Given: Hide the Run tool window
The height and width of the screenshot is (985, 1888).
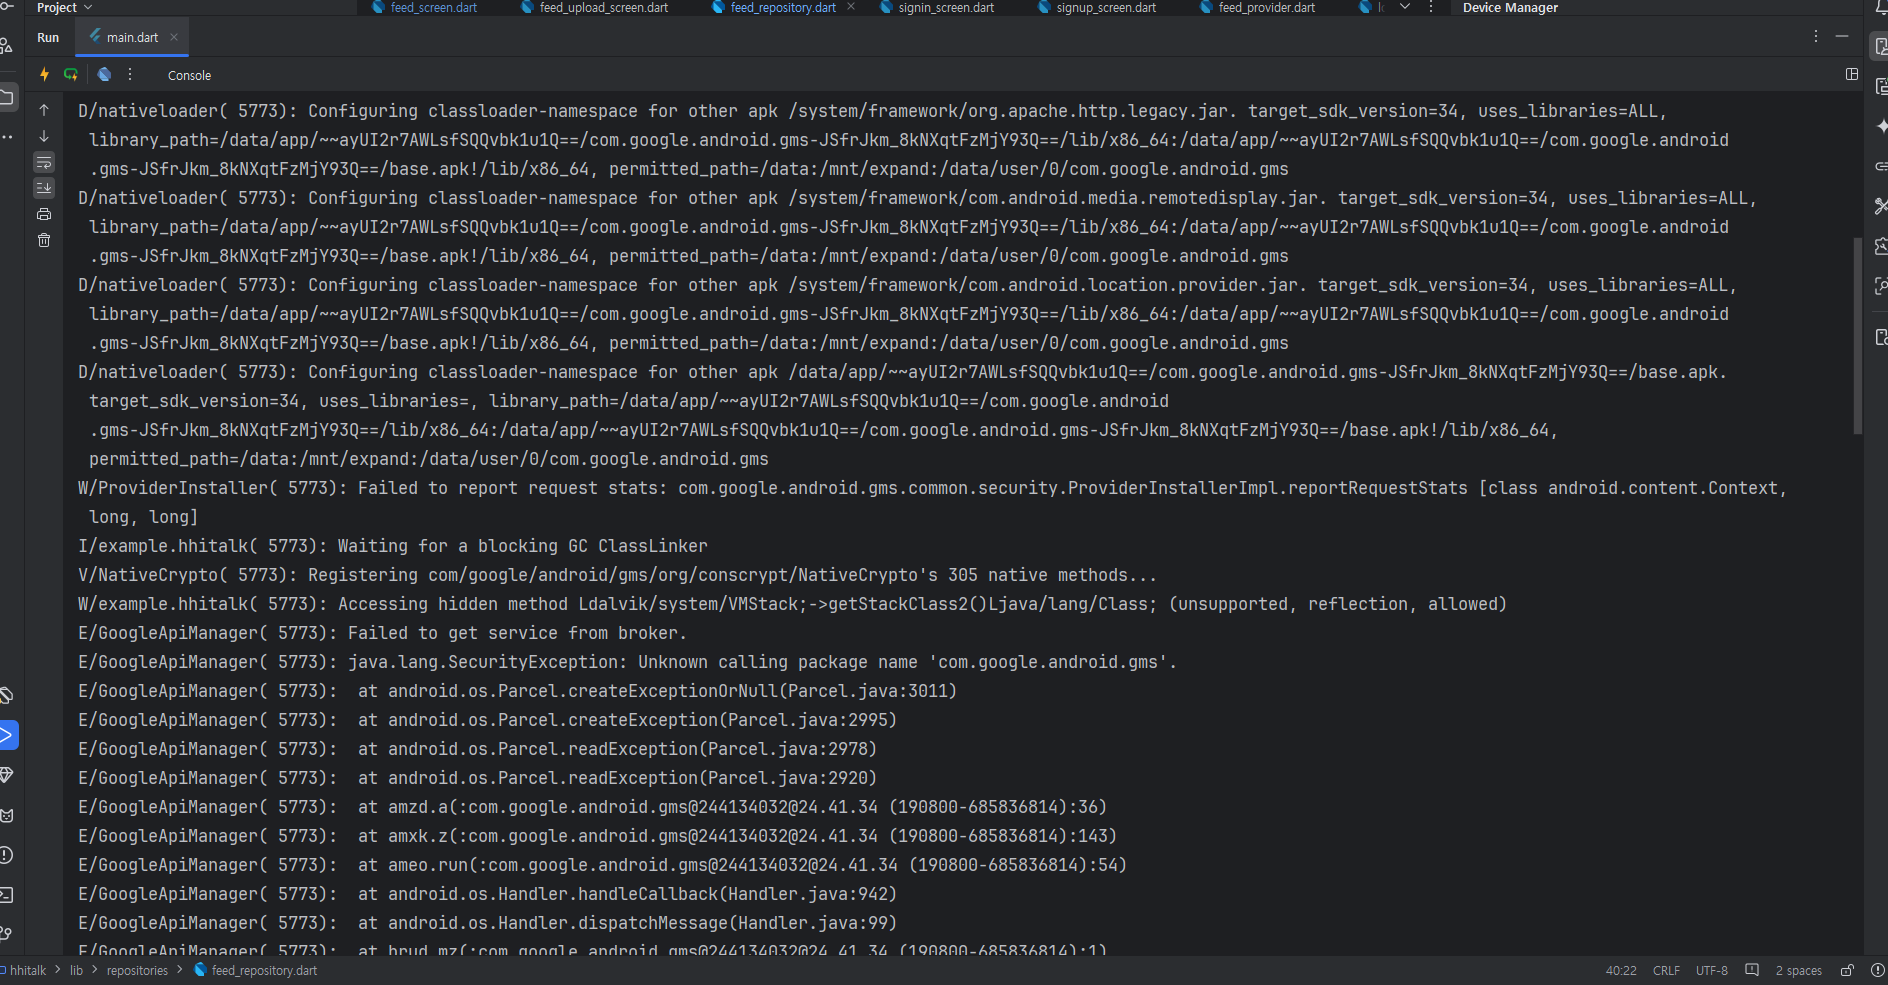Looking at the screenshot, I should 1842,36.
